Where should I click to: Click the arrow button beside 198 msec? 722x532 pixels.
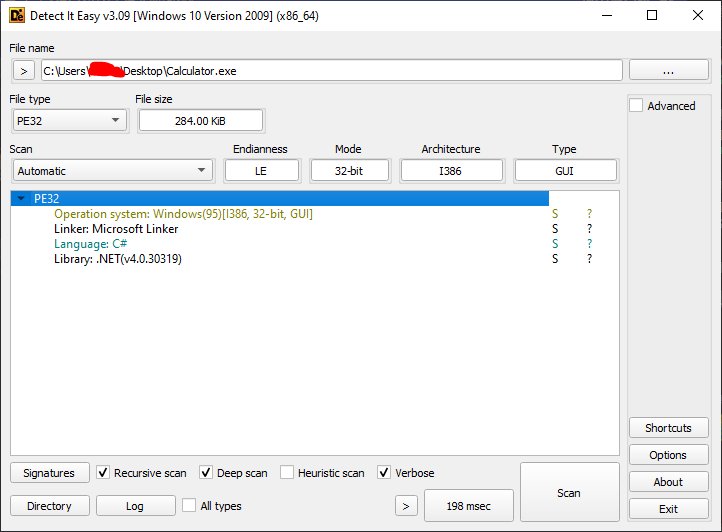click(x=406, y=506)
